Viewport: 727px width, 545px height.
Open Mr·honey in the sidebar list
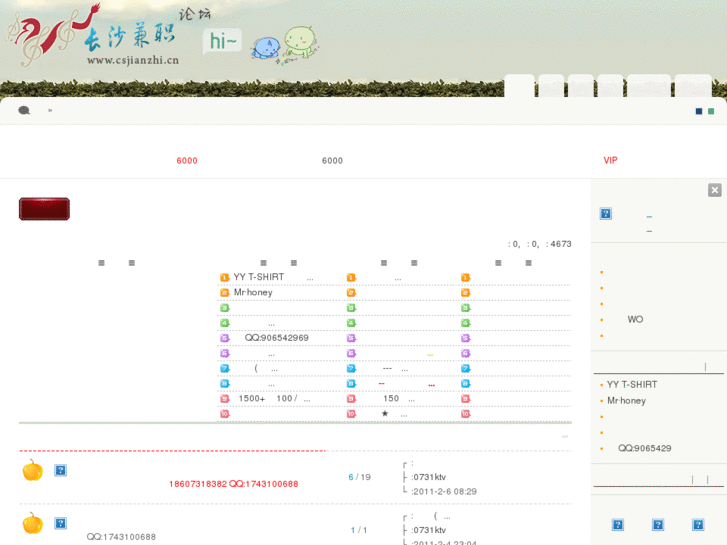tap(626, 400)
